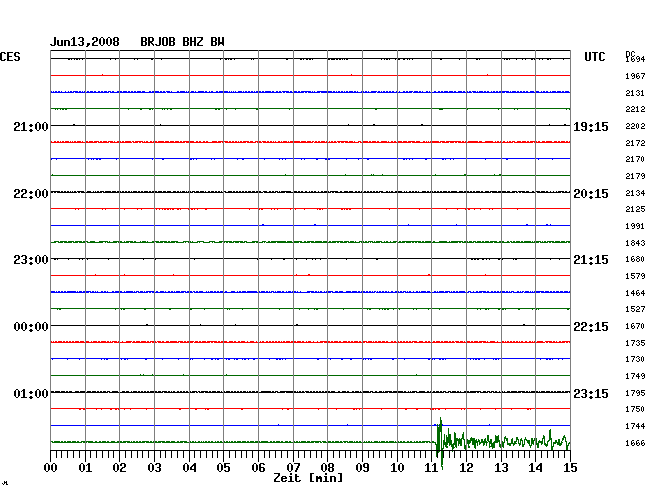Select the 21:00 local time label

[x=31, y=126]
